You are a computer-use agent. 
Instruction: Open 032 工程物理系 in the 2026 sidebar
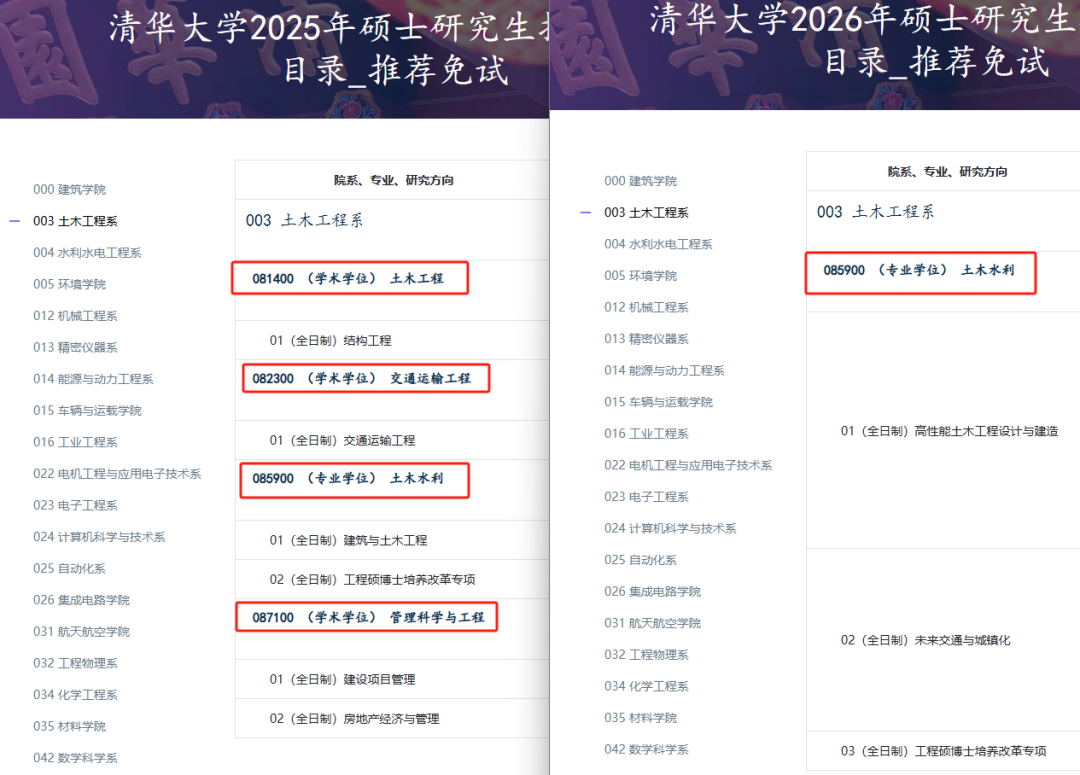coord(646,655)
